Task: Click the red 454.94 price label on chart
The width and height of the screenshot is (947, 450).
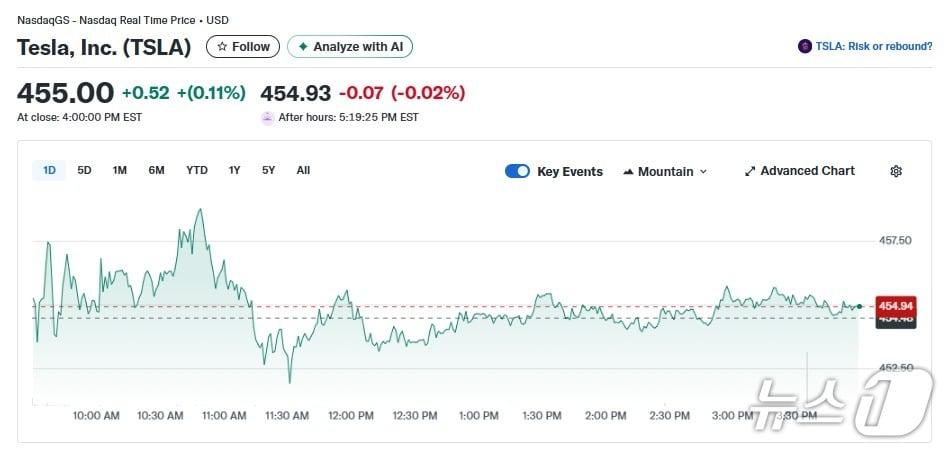Action: [x=894, y=305]
